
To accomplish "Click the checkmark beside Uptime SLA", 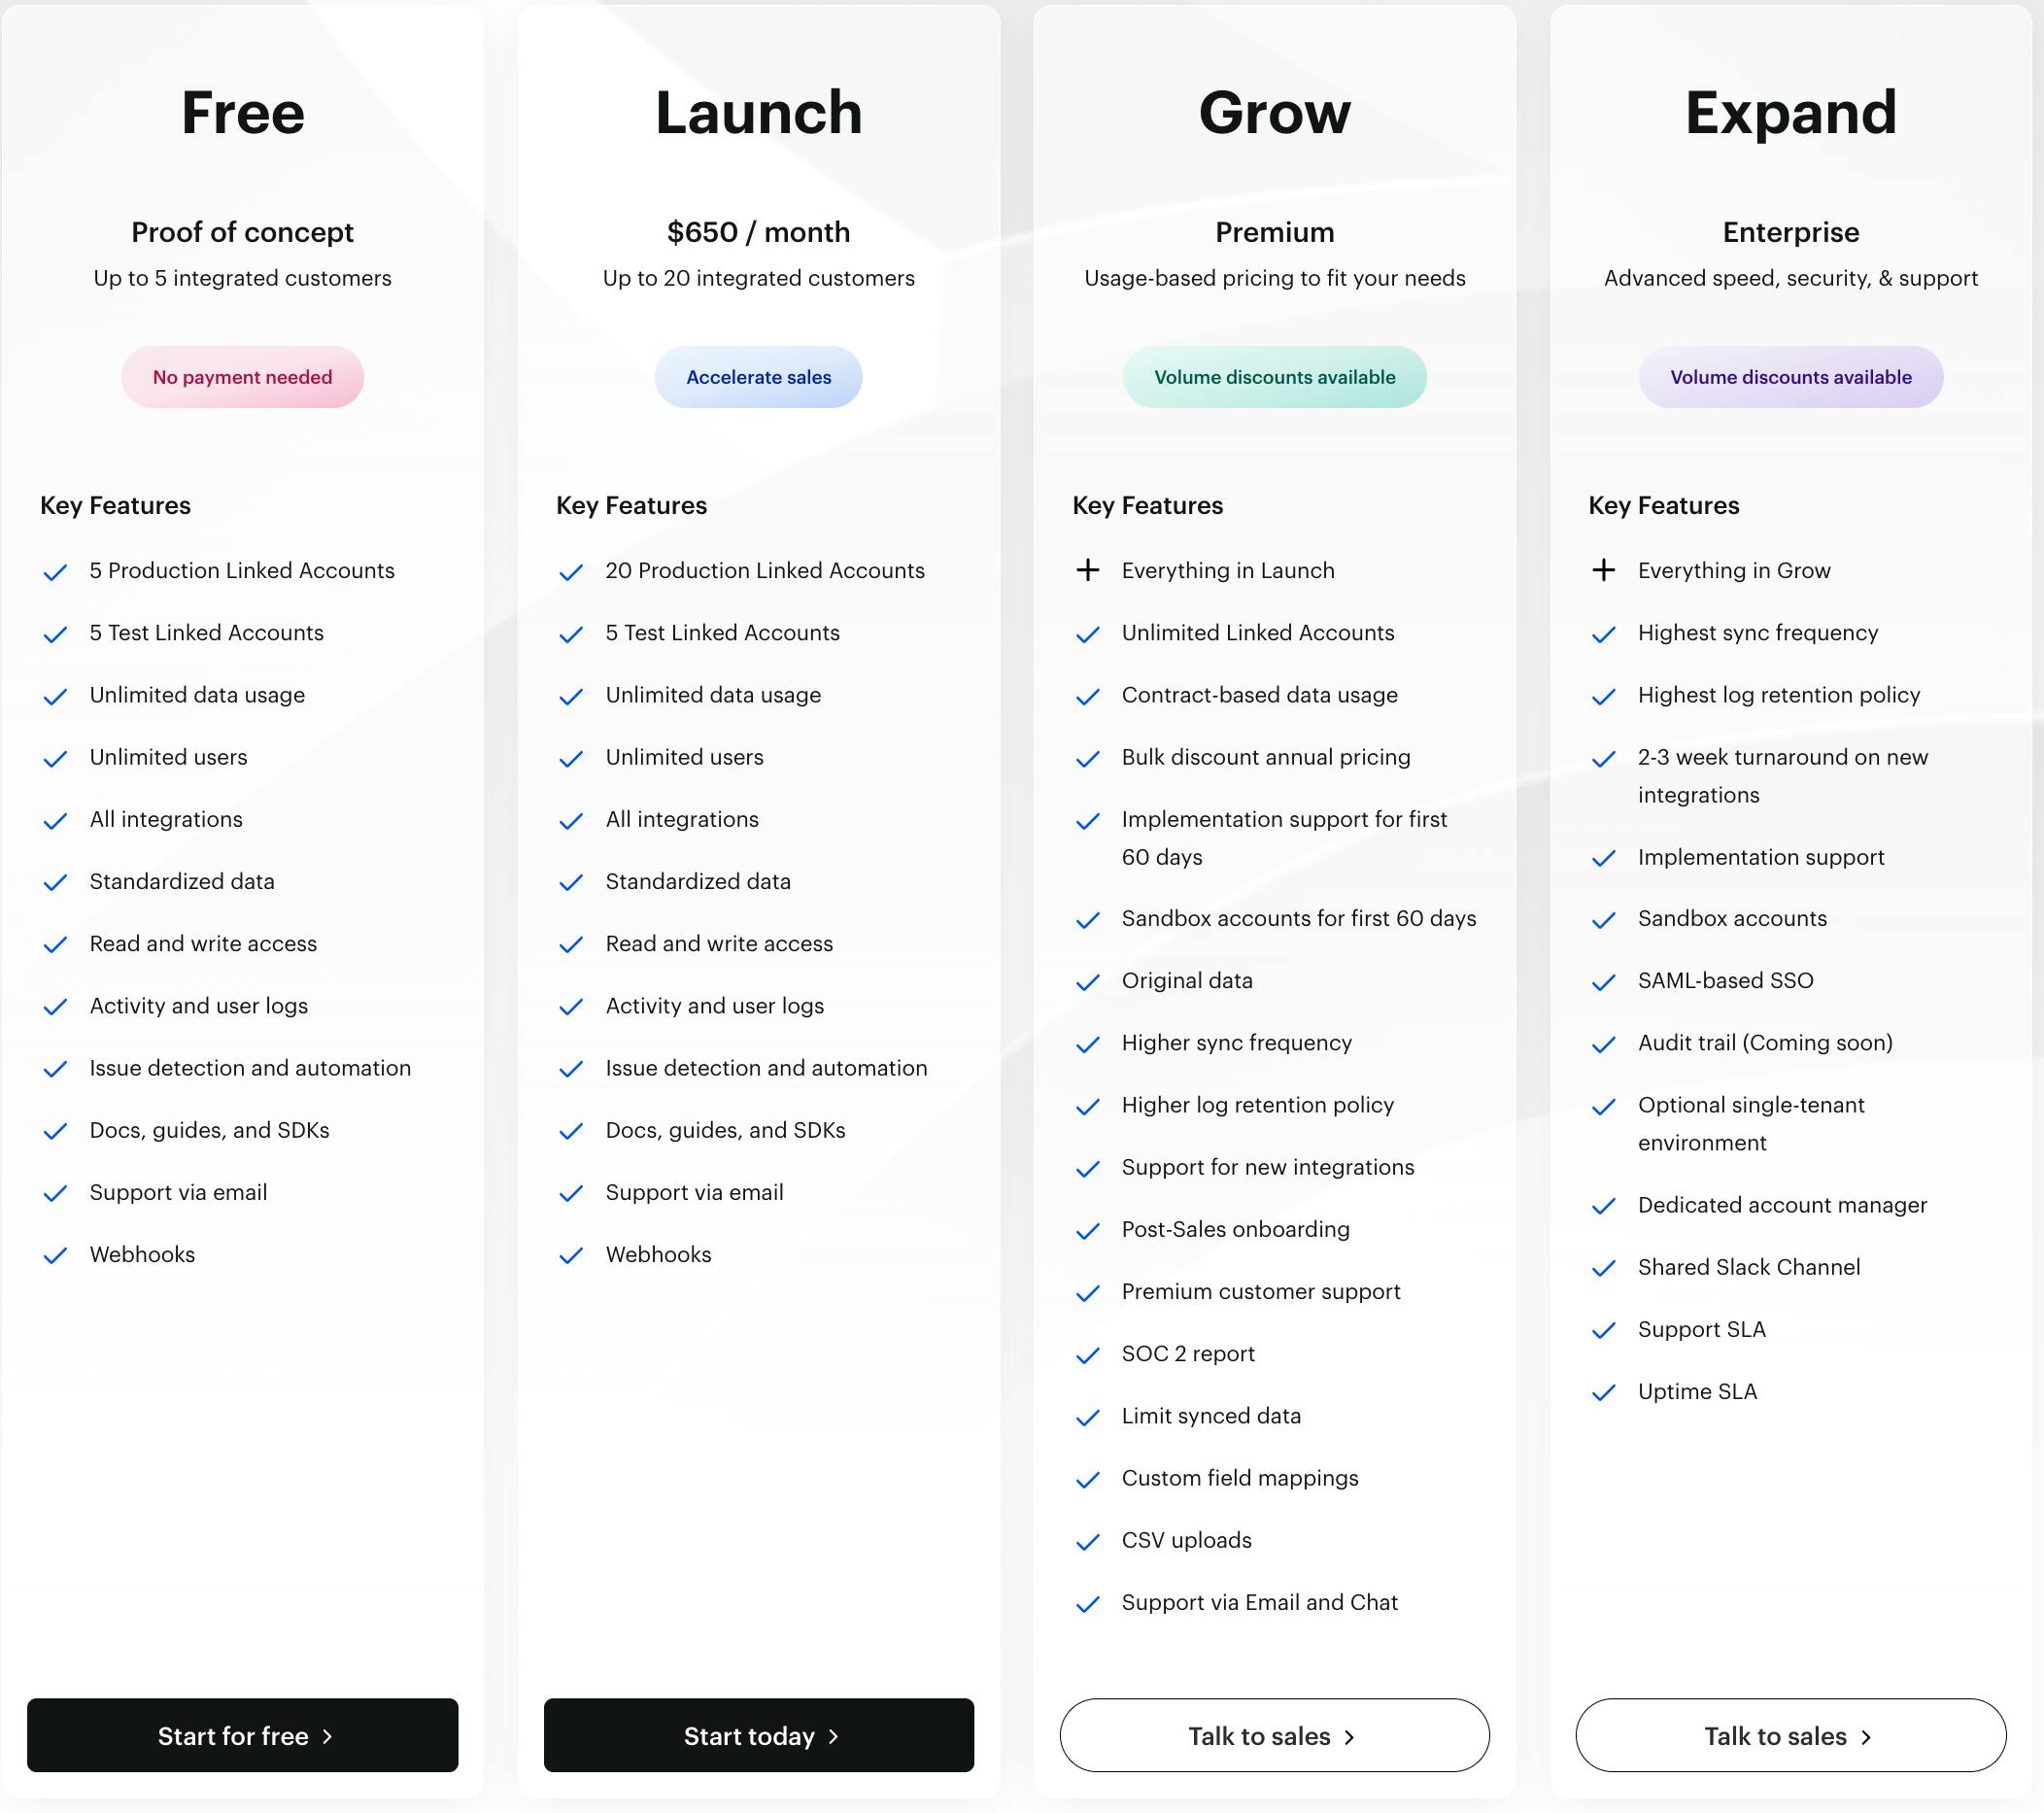I will point(1603,1392).
